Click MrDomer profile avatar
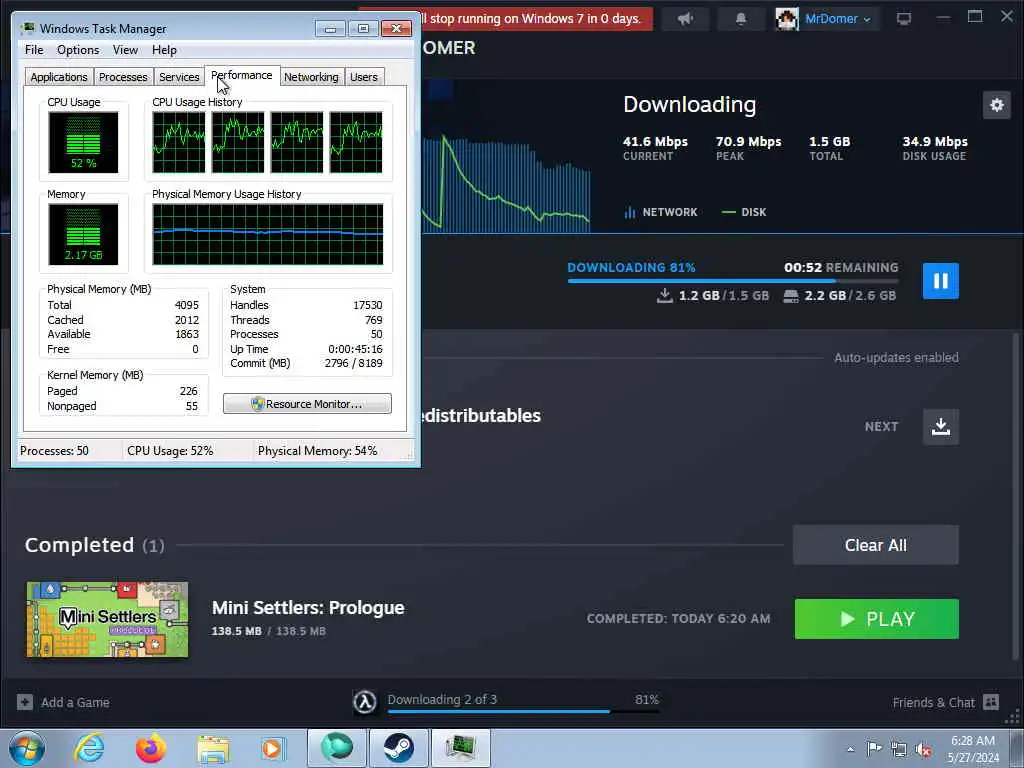 (x=786, y=19)
